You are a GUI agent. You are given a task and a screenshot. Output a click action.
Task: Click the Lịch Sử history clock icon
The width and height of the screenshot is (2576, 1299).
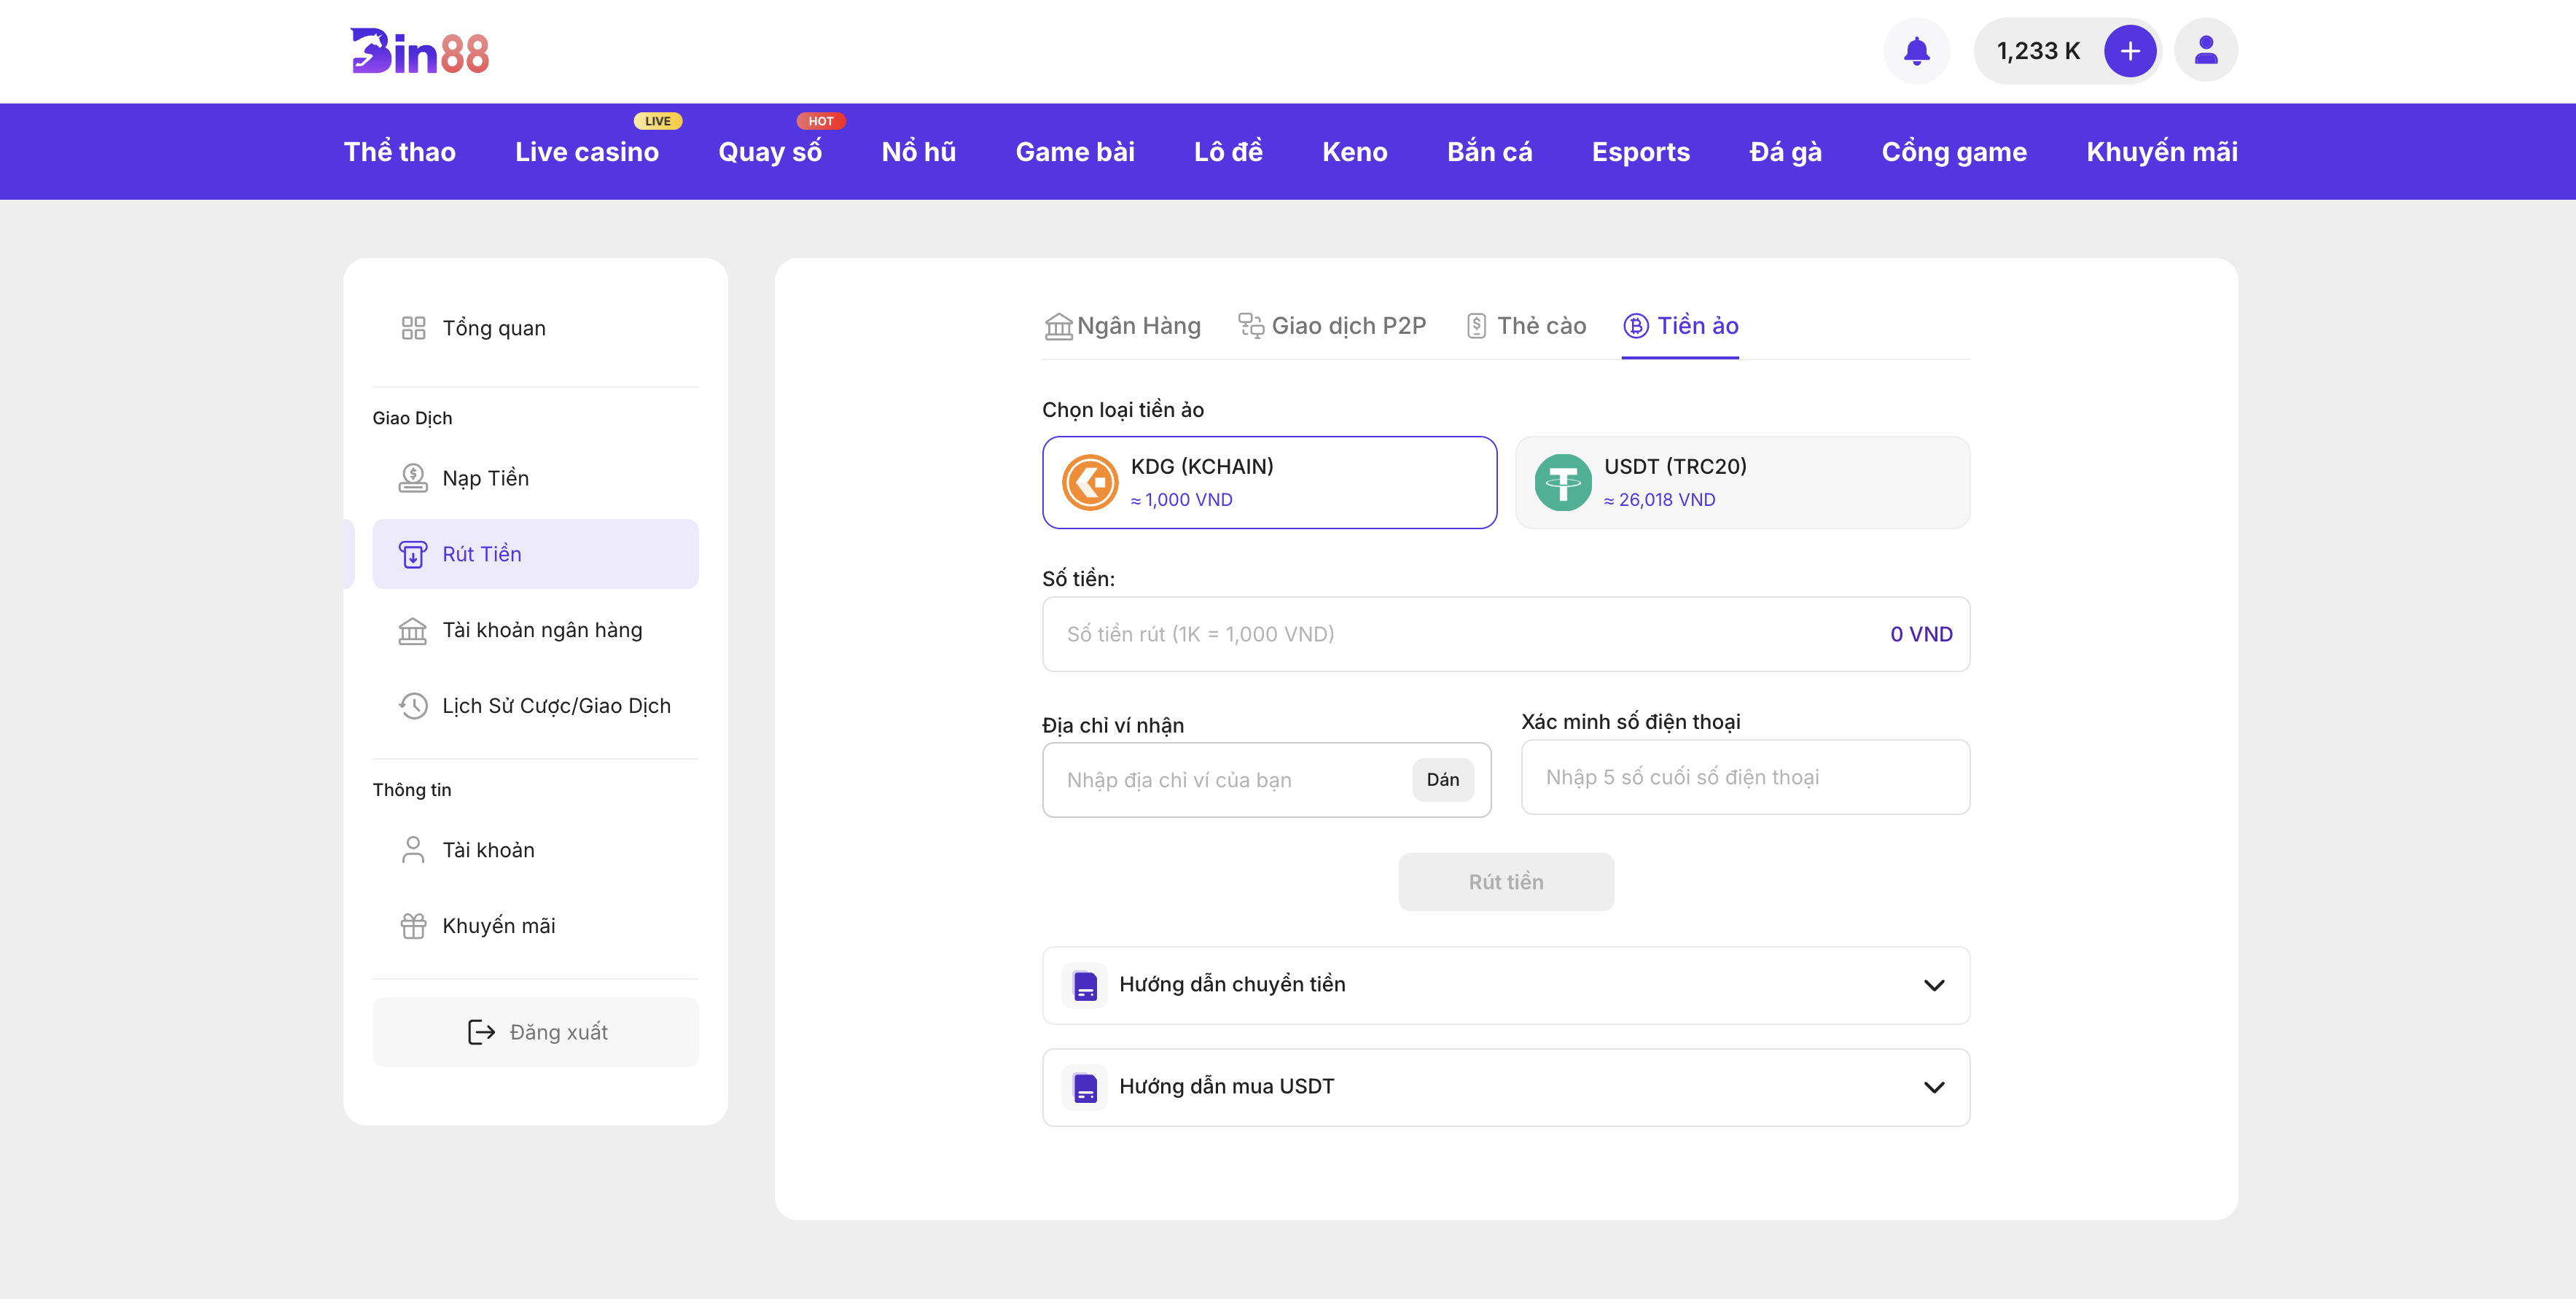tap(413, 706)
